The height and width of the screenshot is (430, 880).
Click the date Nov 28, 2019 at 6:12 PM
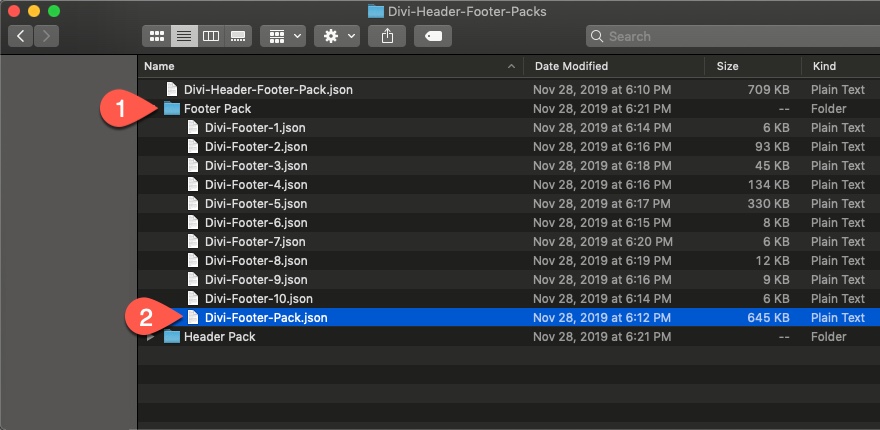[602, 318]
